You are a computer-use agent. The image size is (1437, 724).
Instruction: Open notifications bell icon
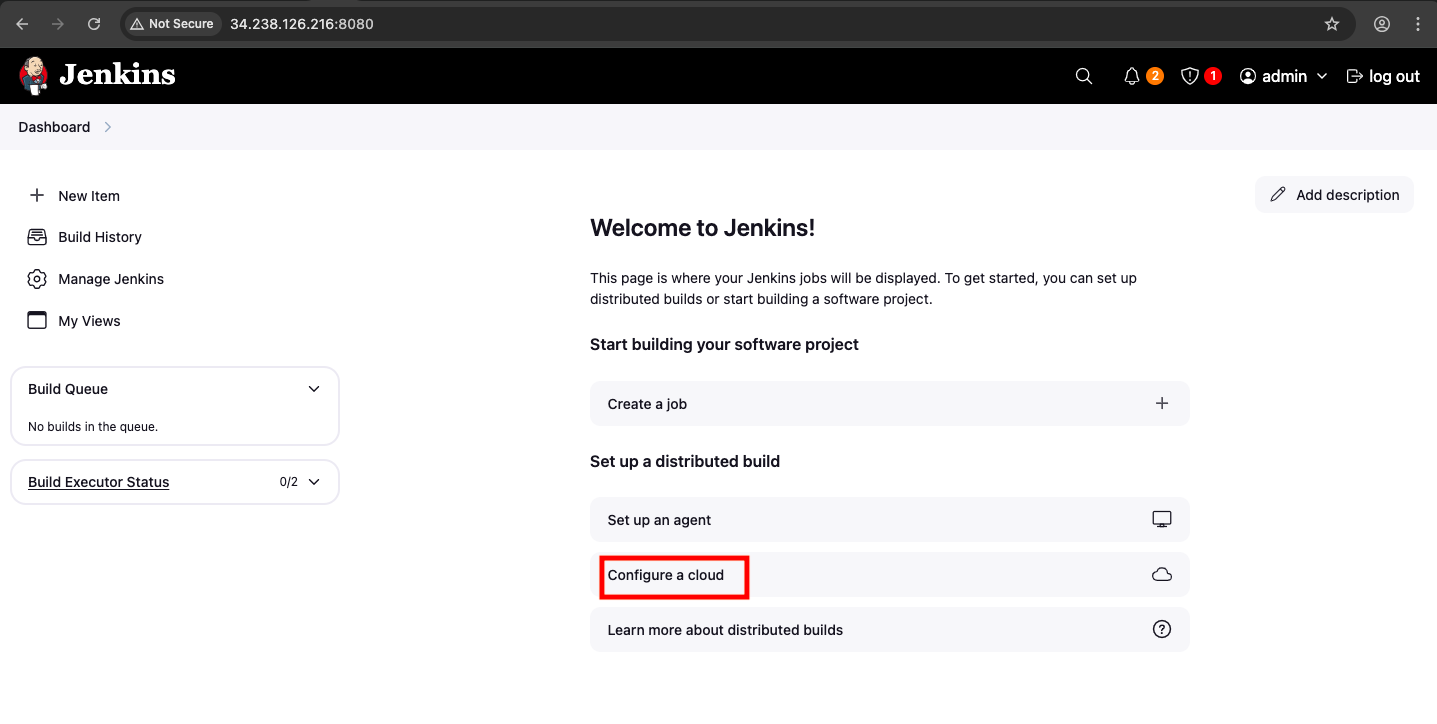[1132, 76]
